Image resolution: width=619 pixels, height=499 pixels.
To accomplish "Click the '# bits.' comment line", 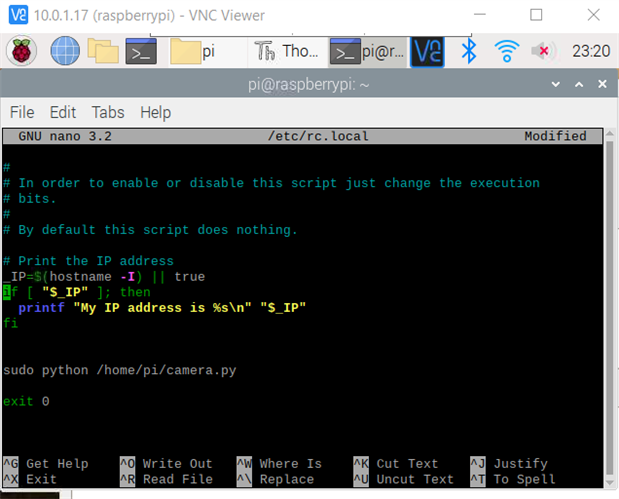I will (30, 199).
